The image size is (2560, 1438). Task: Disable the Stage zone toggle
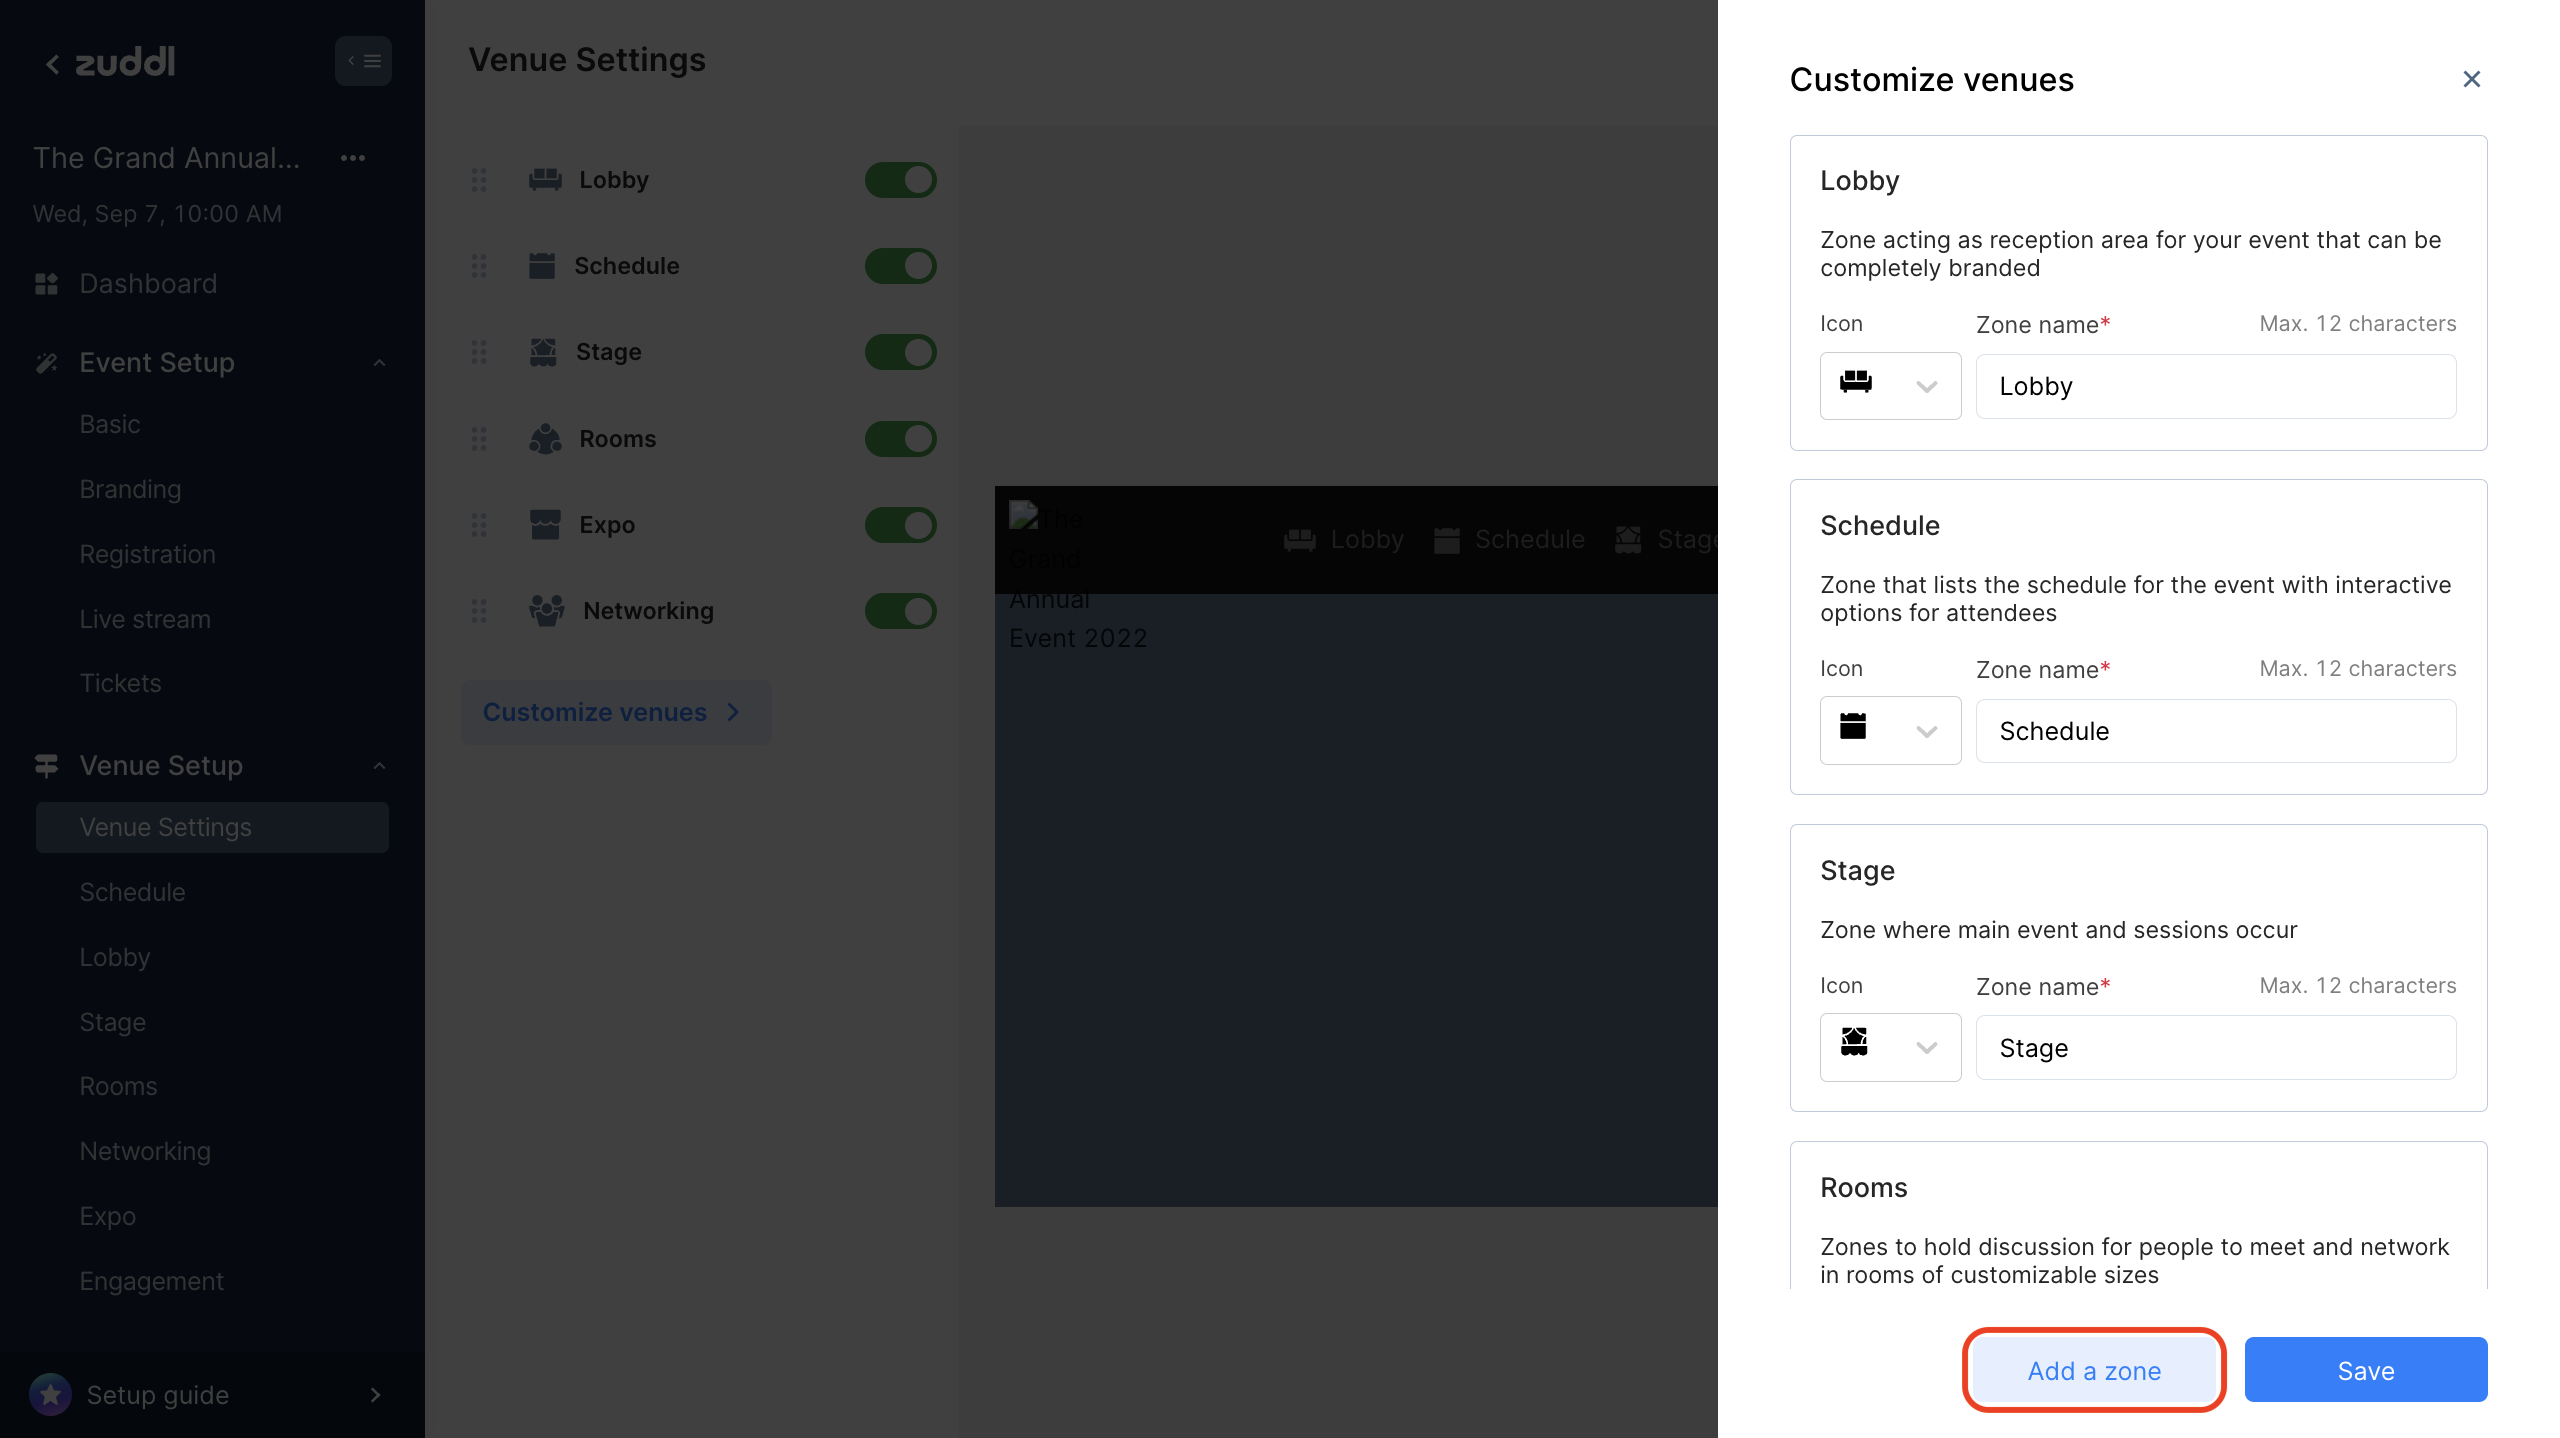coord(900,352)
